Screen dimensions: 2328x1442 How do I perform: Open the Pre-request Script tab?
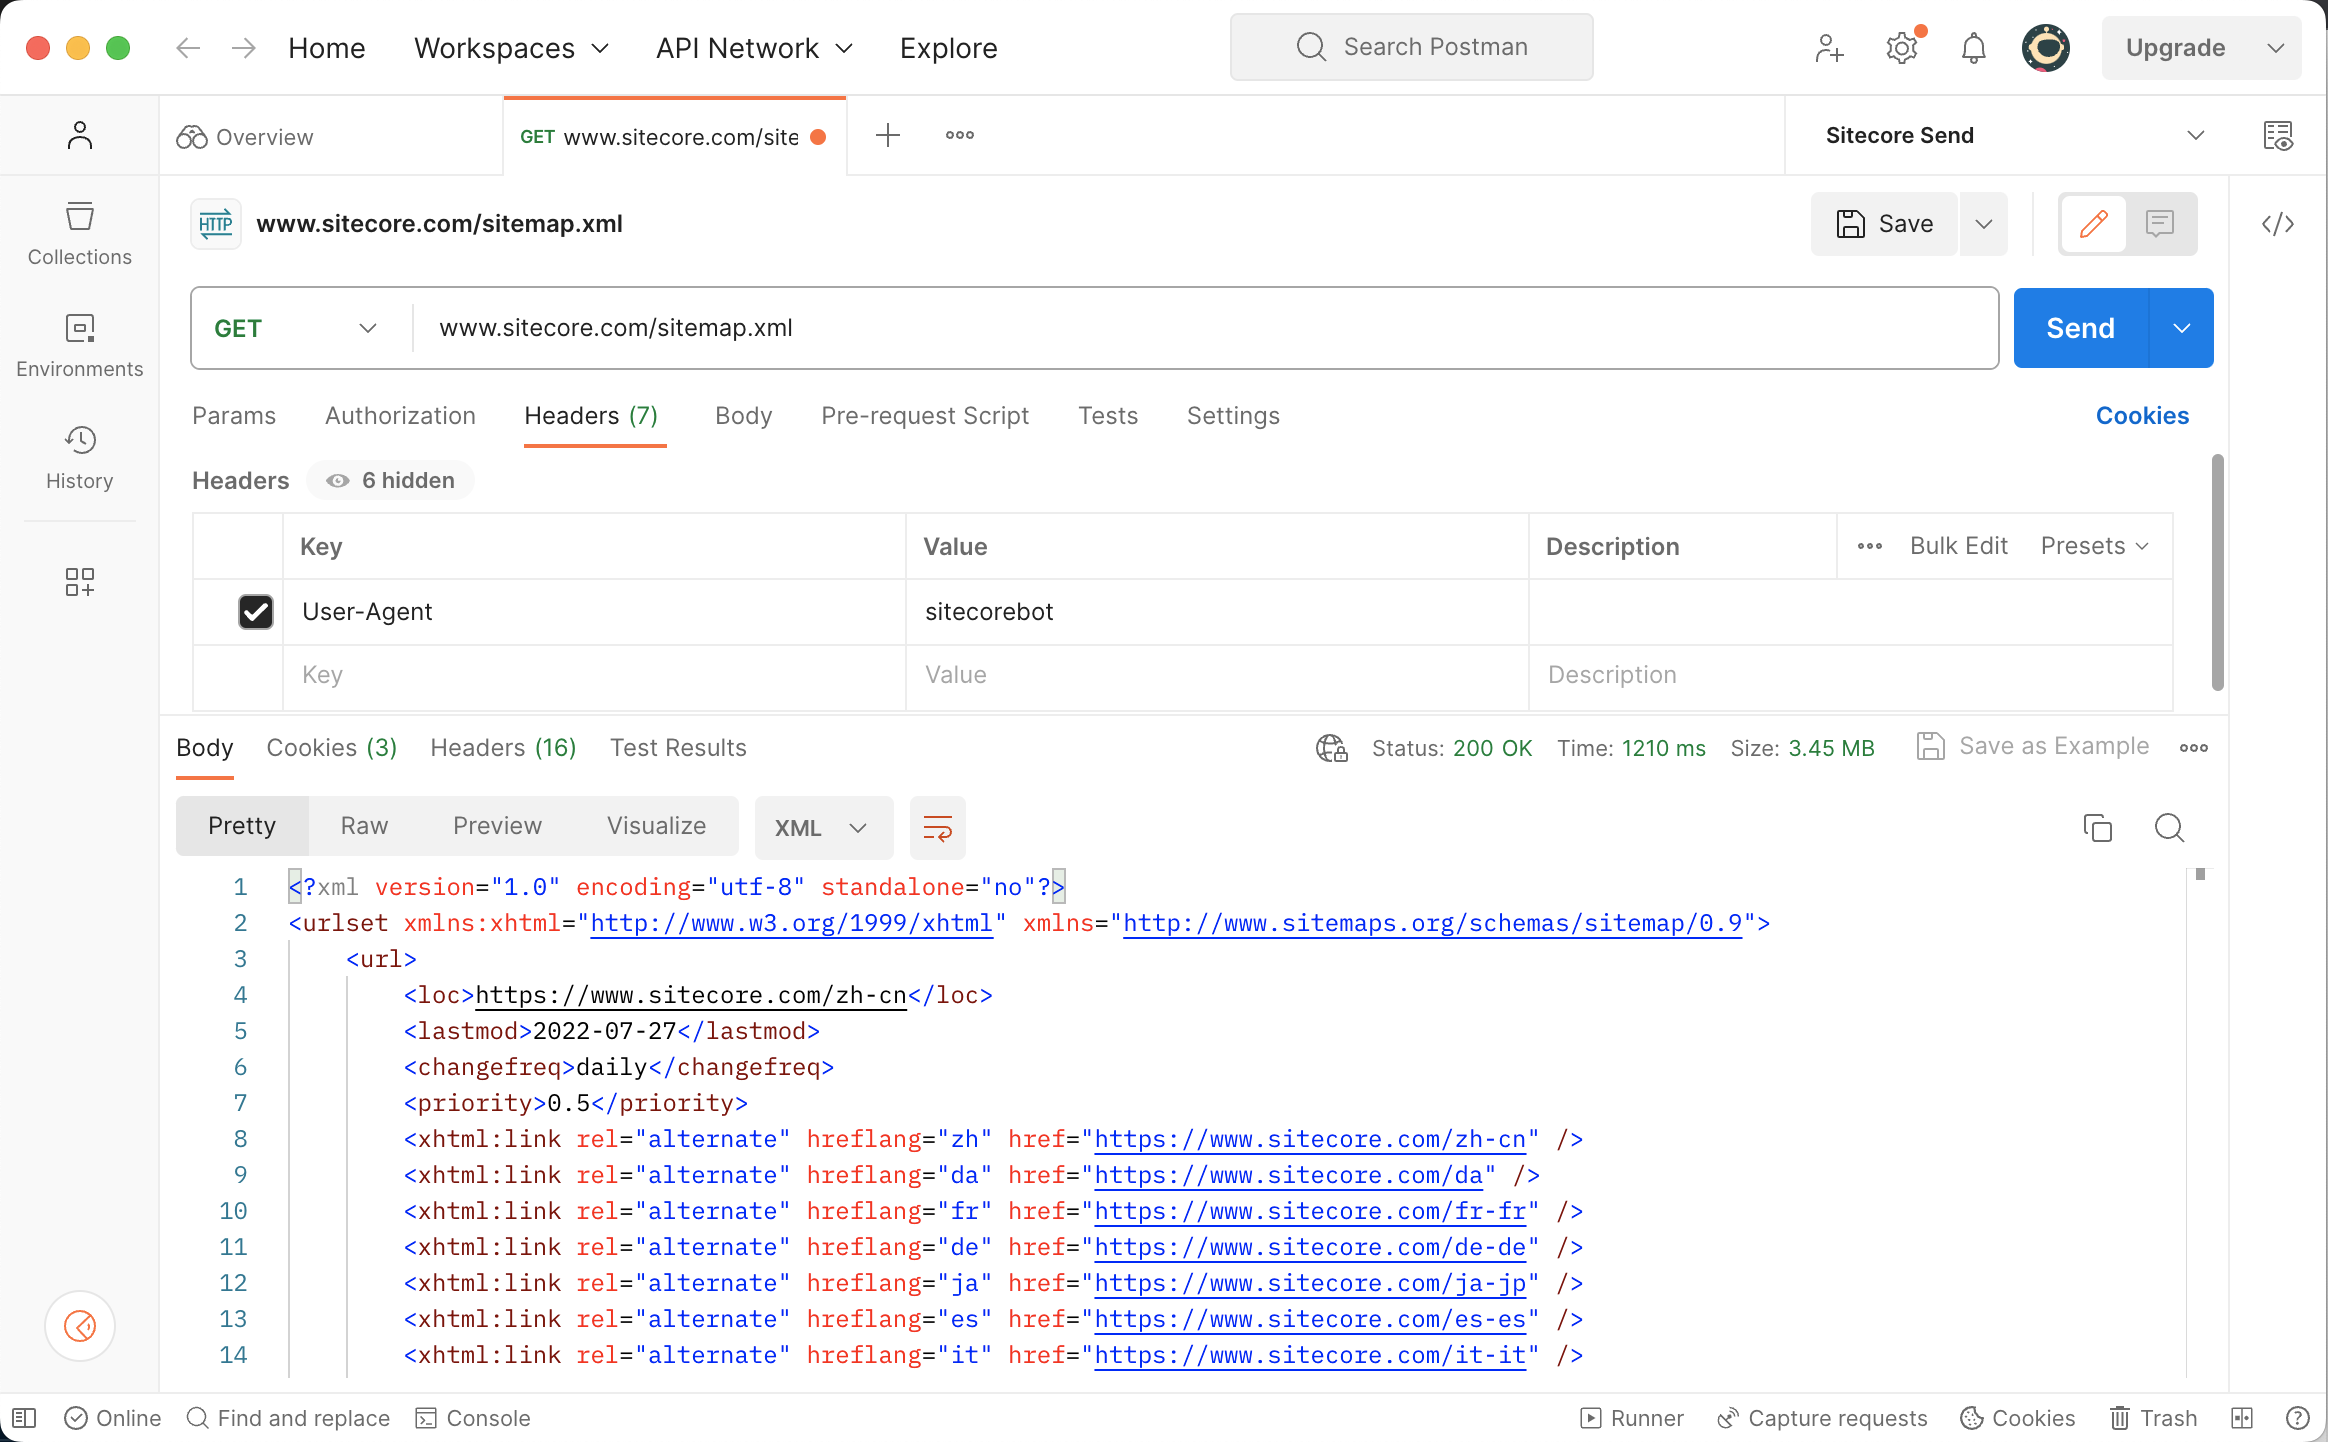(x=925, y=416)
